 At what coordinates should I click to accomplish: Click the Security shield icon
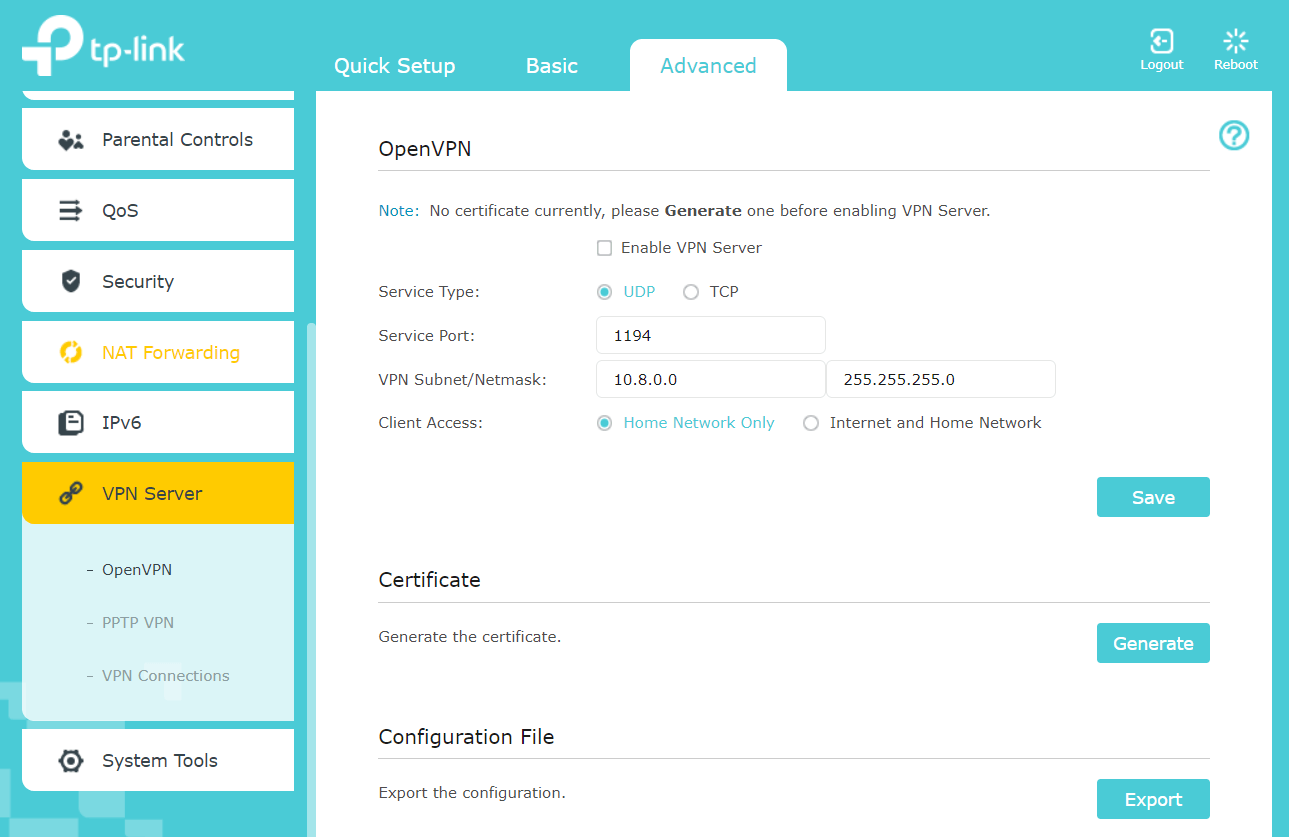pos(71,282)
